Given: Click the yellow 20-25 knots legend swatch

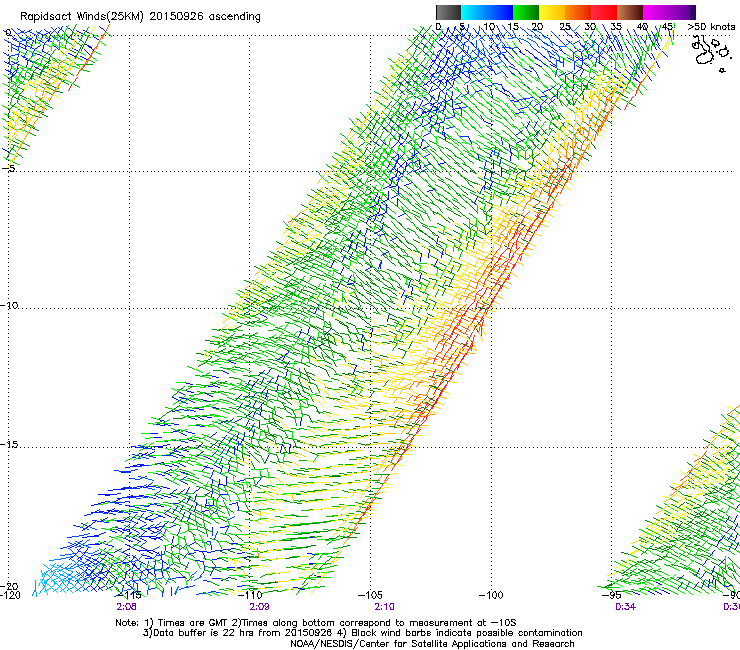Looking at the screenshot, I should pyautogui.click(x=552, y=12).
